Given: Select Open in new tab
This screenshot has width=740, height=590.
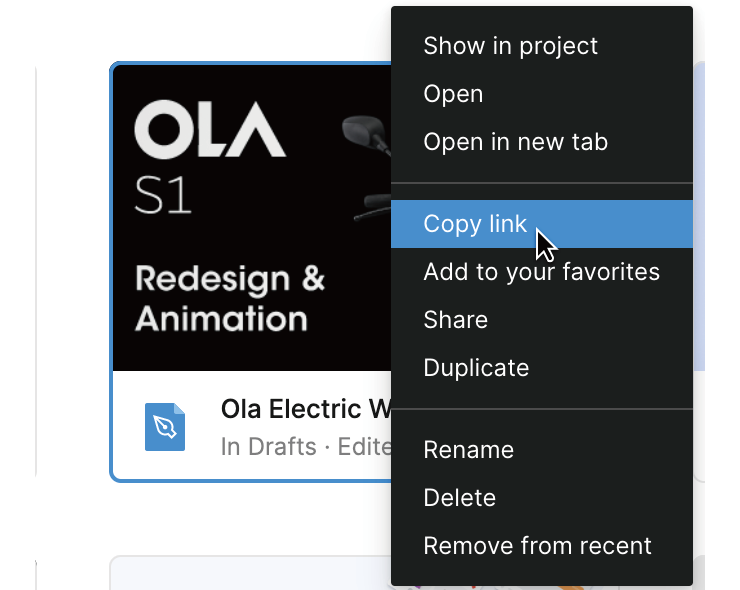Looking at the screenshot, I should (x=542, y=142).
